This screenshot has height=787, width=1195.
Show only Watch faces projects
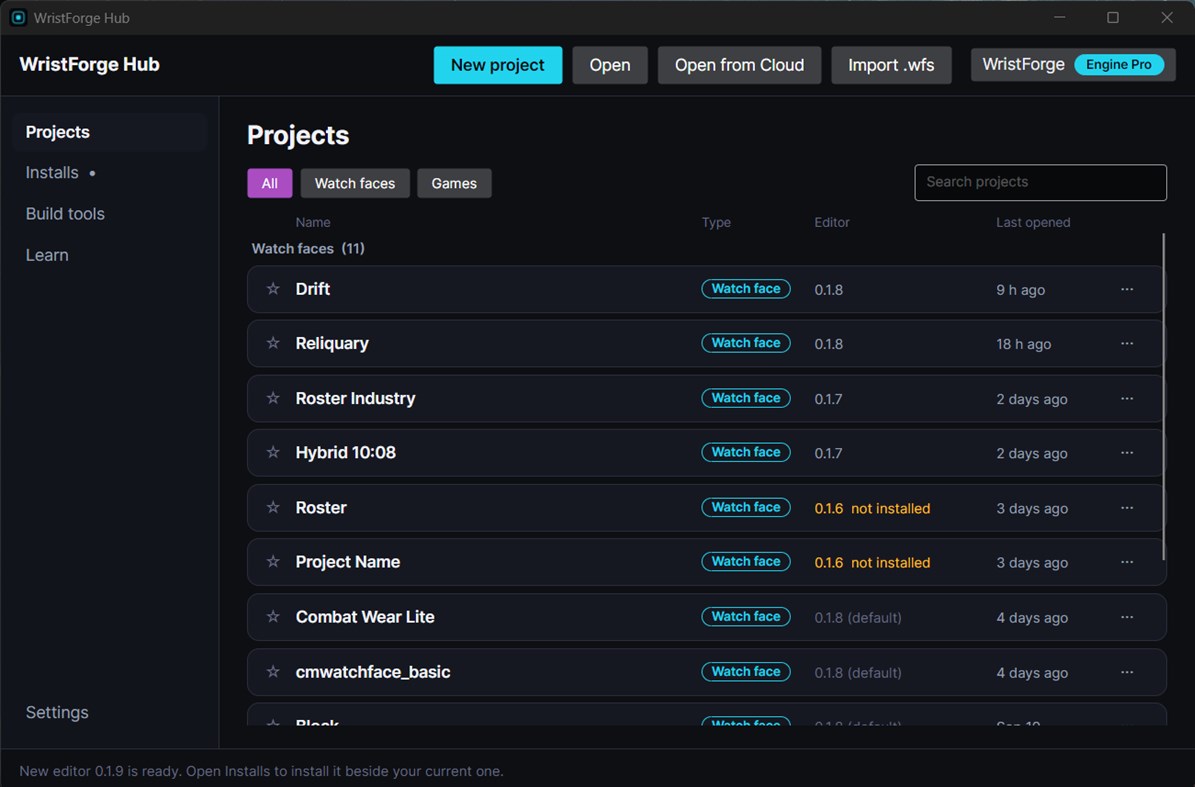pyautogui.click(x=355, y=183)
